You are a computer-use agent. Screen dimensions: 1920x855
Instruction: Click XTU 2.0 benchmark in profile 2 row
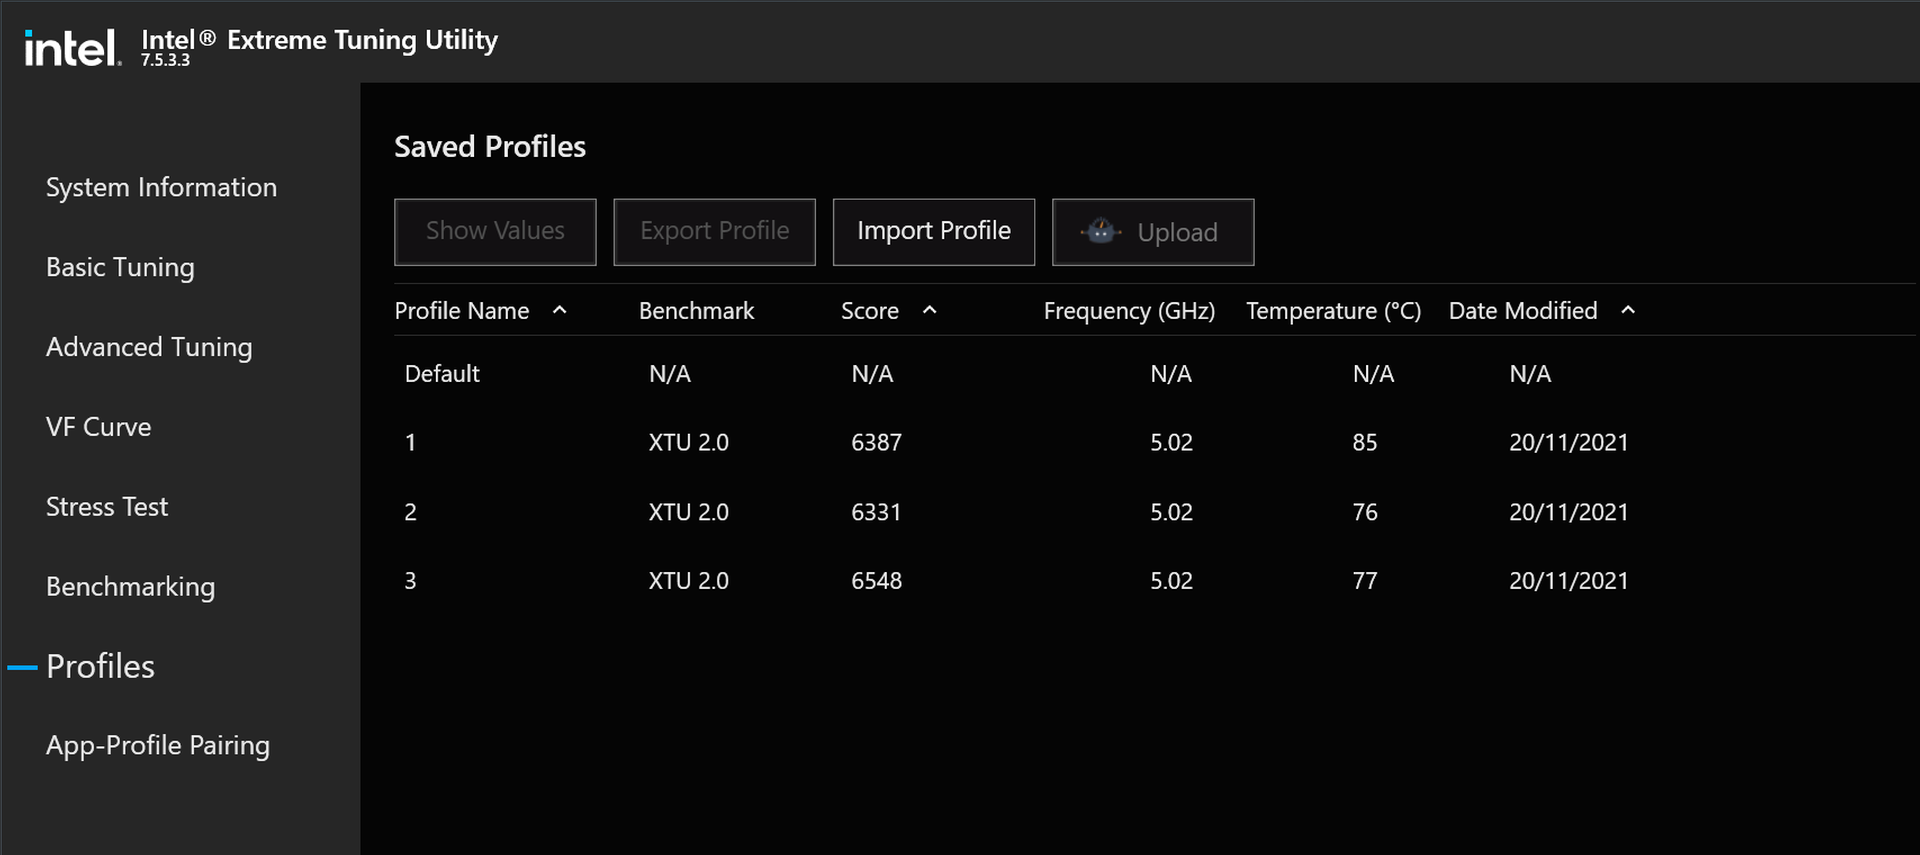688,512
